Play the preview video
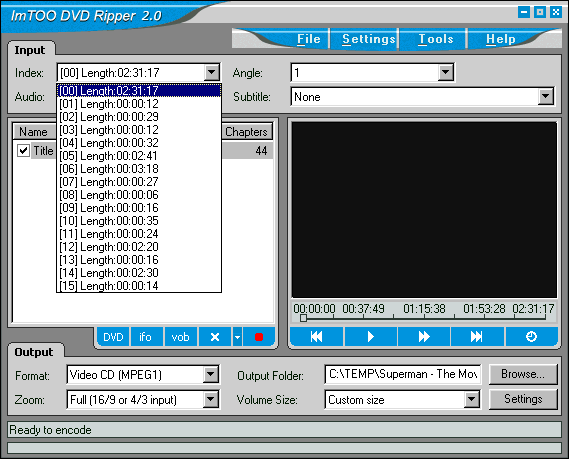 (x=370, y=337)
